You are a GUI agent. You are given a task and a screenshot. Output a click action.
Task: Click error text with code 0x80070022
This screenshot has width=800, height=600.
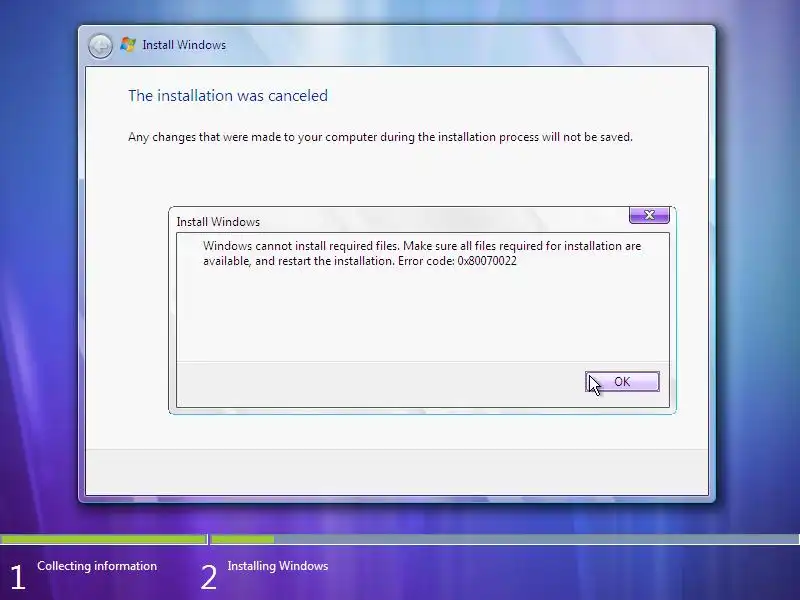click(422, 253)
